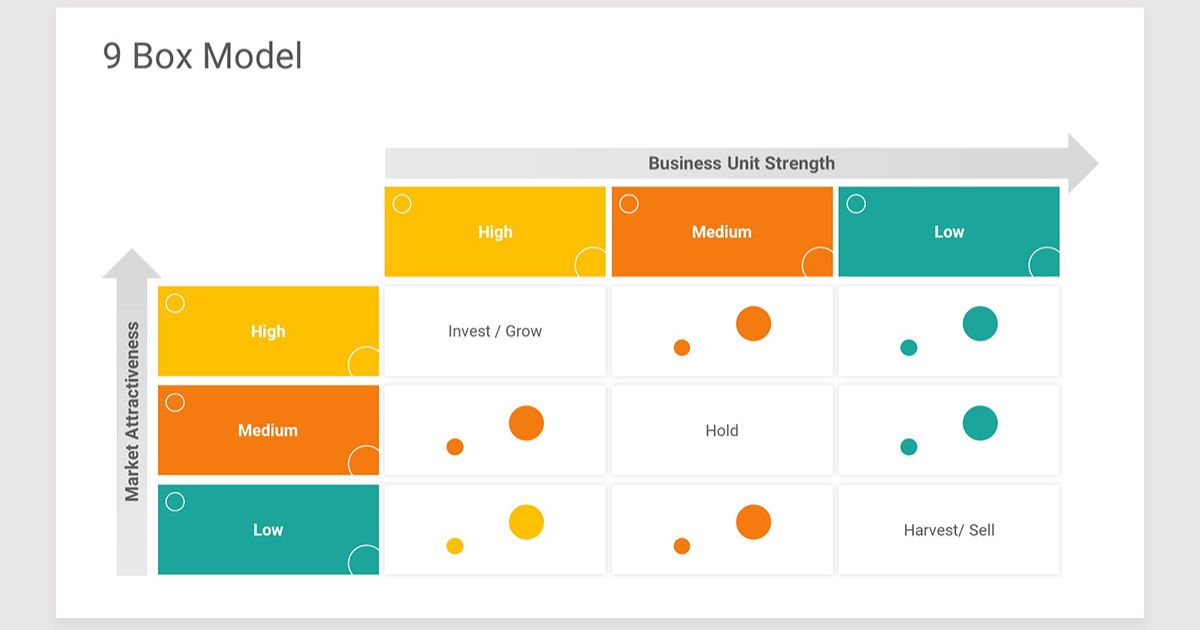The height and width of the screenshot is (630, 1200).
Task: Select small teal dot in Medium-attractiveness Low-strength cell
Action: [x=909, y=447]
